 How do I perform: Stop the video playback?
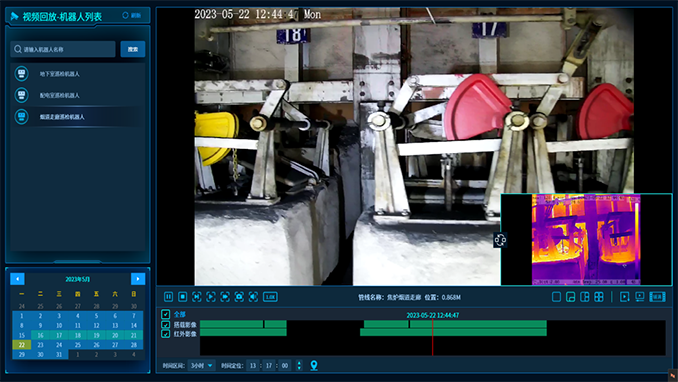[182, 297]
